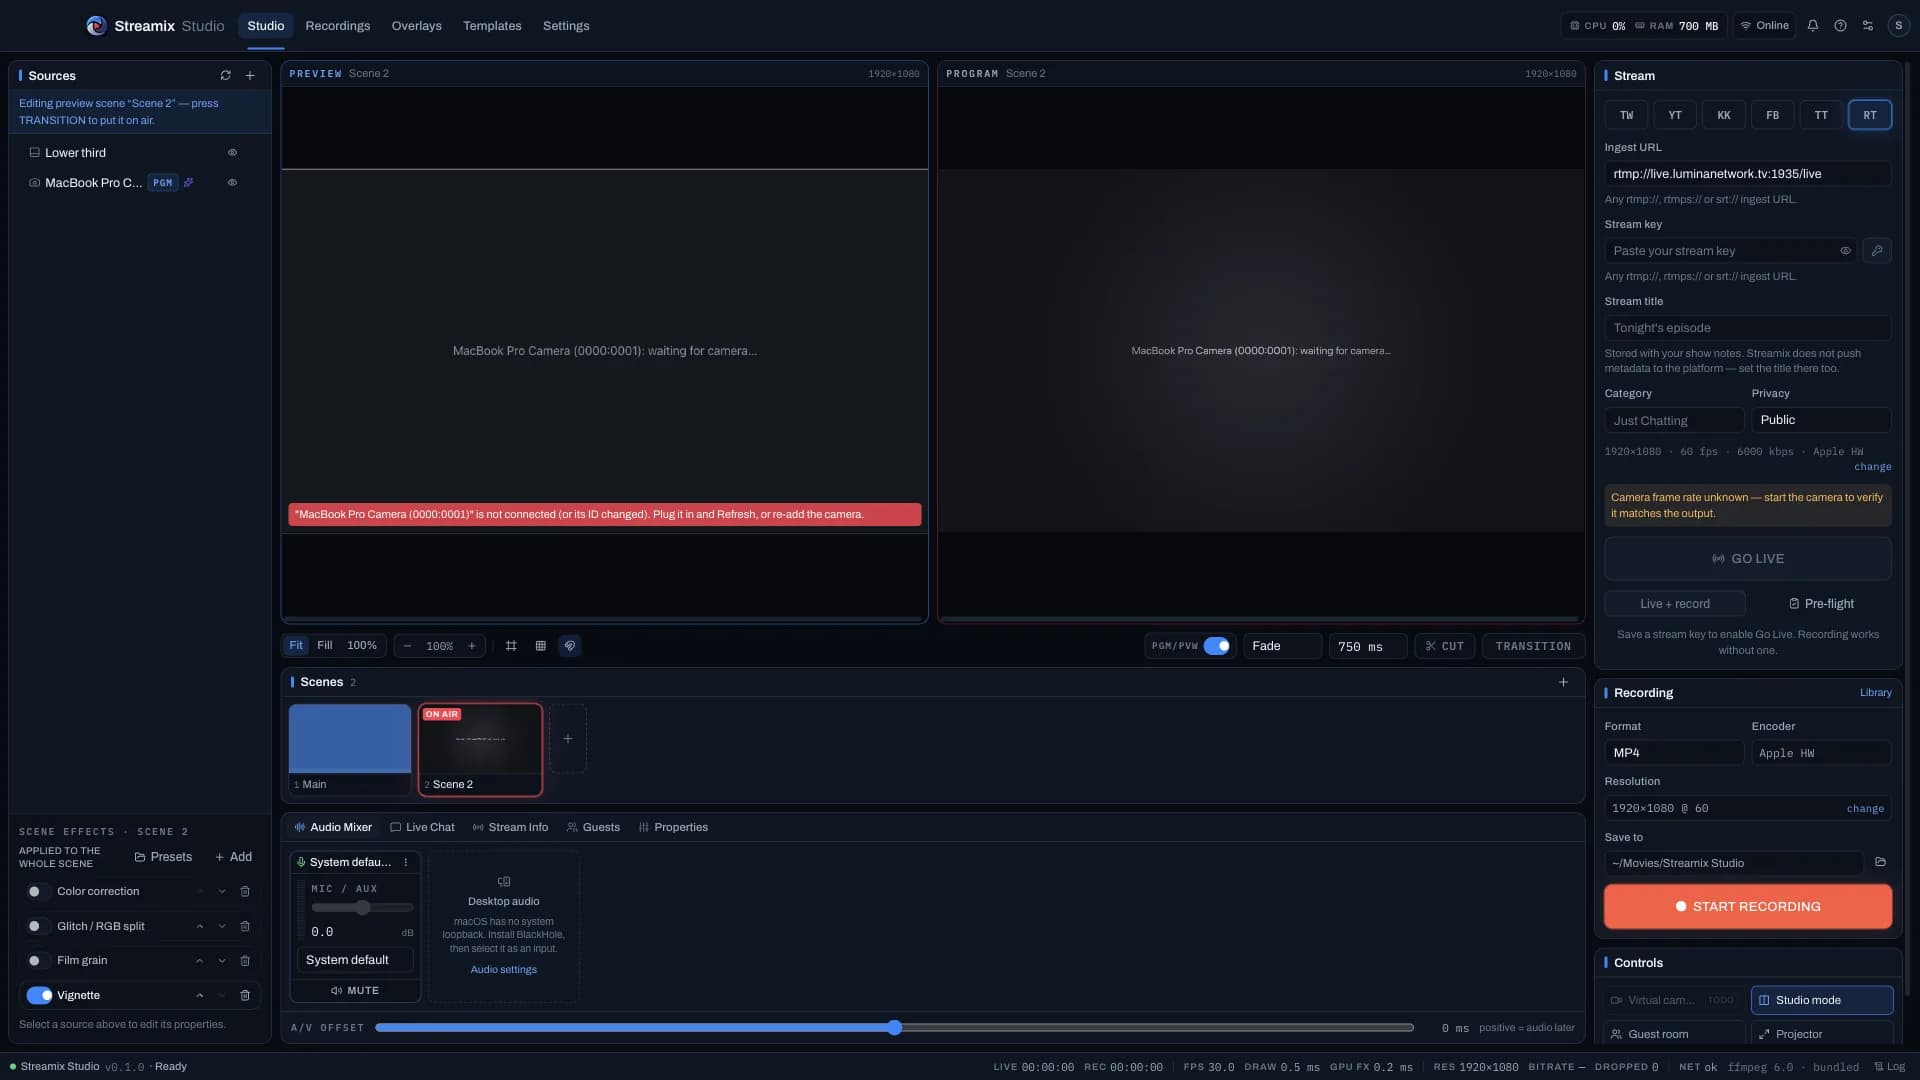The image size is (1920, 1080).
Task: Switch to the Overlays tab
Action: [416, 26]
